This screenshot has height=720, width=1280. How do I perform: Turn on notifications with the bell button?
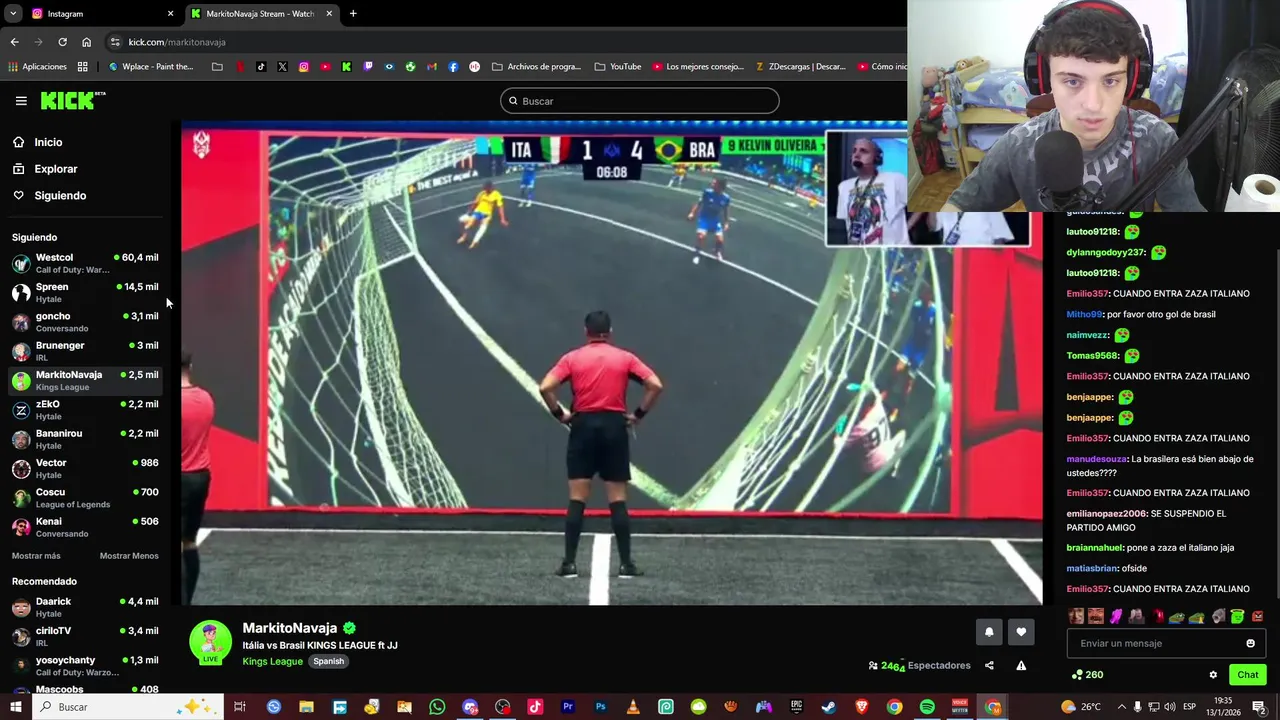pos(989,632)
